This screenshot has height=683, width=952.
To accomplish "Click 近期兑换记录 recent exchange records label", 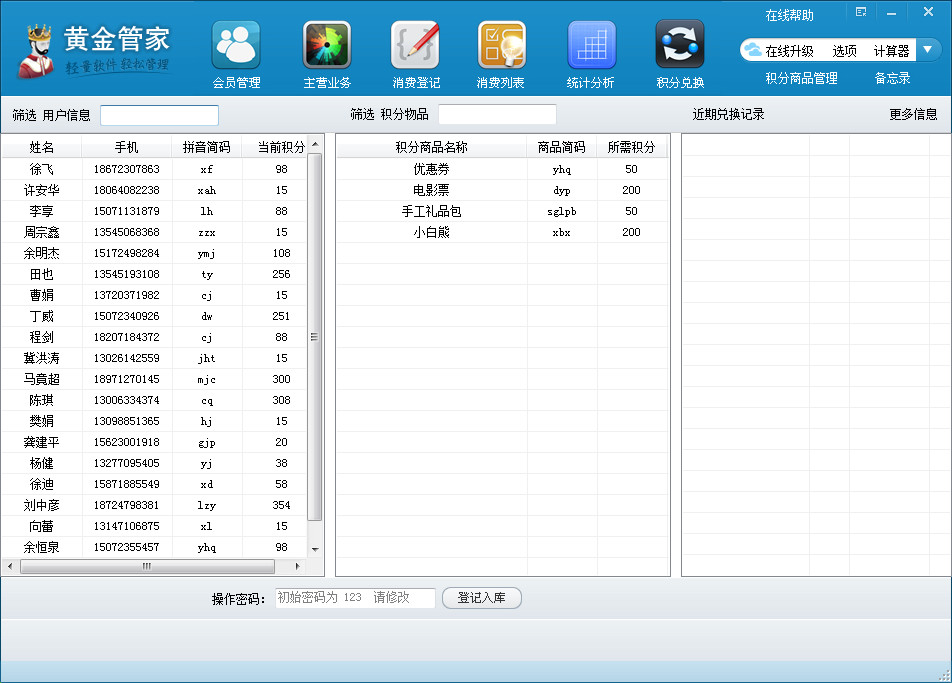I will (728, 114).
